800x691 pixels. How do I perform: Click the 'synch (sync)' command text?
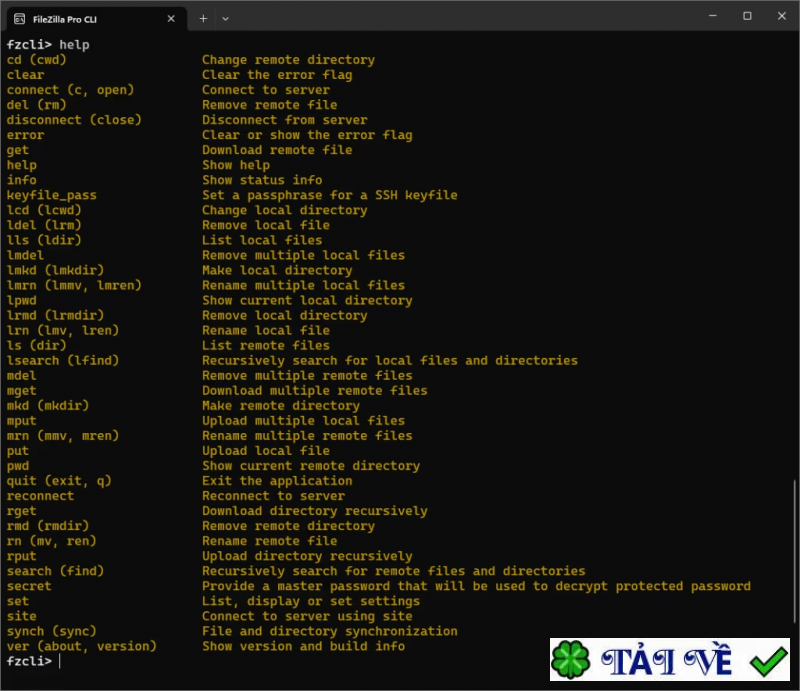(52, 631)
